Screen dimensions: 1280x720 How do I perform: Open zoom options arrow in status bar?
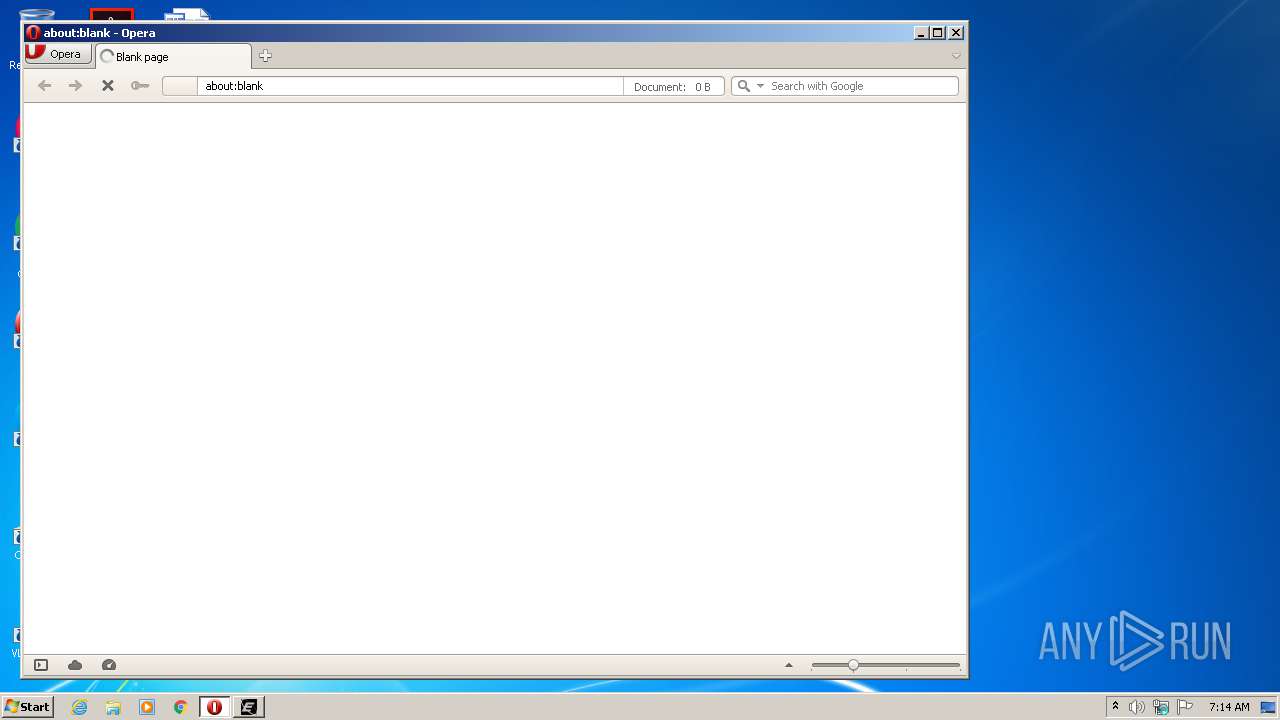[x=788, y=665]
